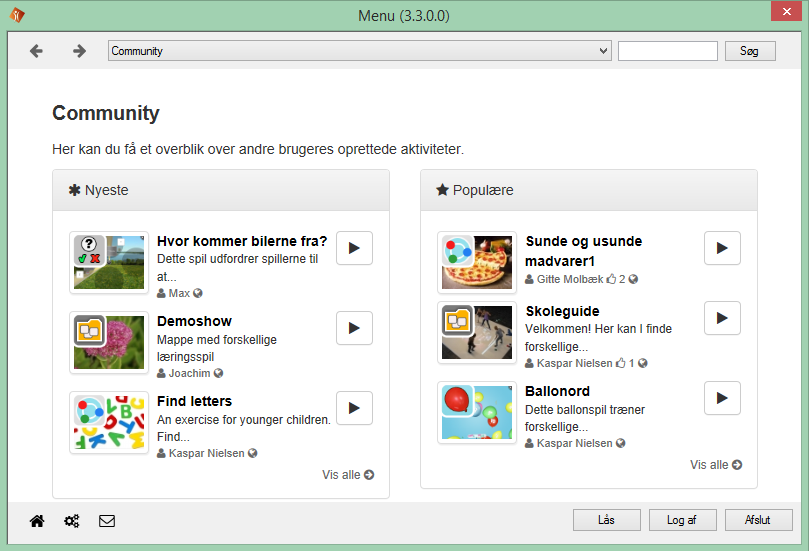809x551 pixels.
Task: Click the search text field
Action: pos(667,51)
